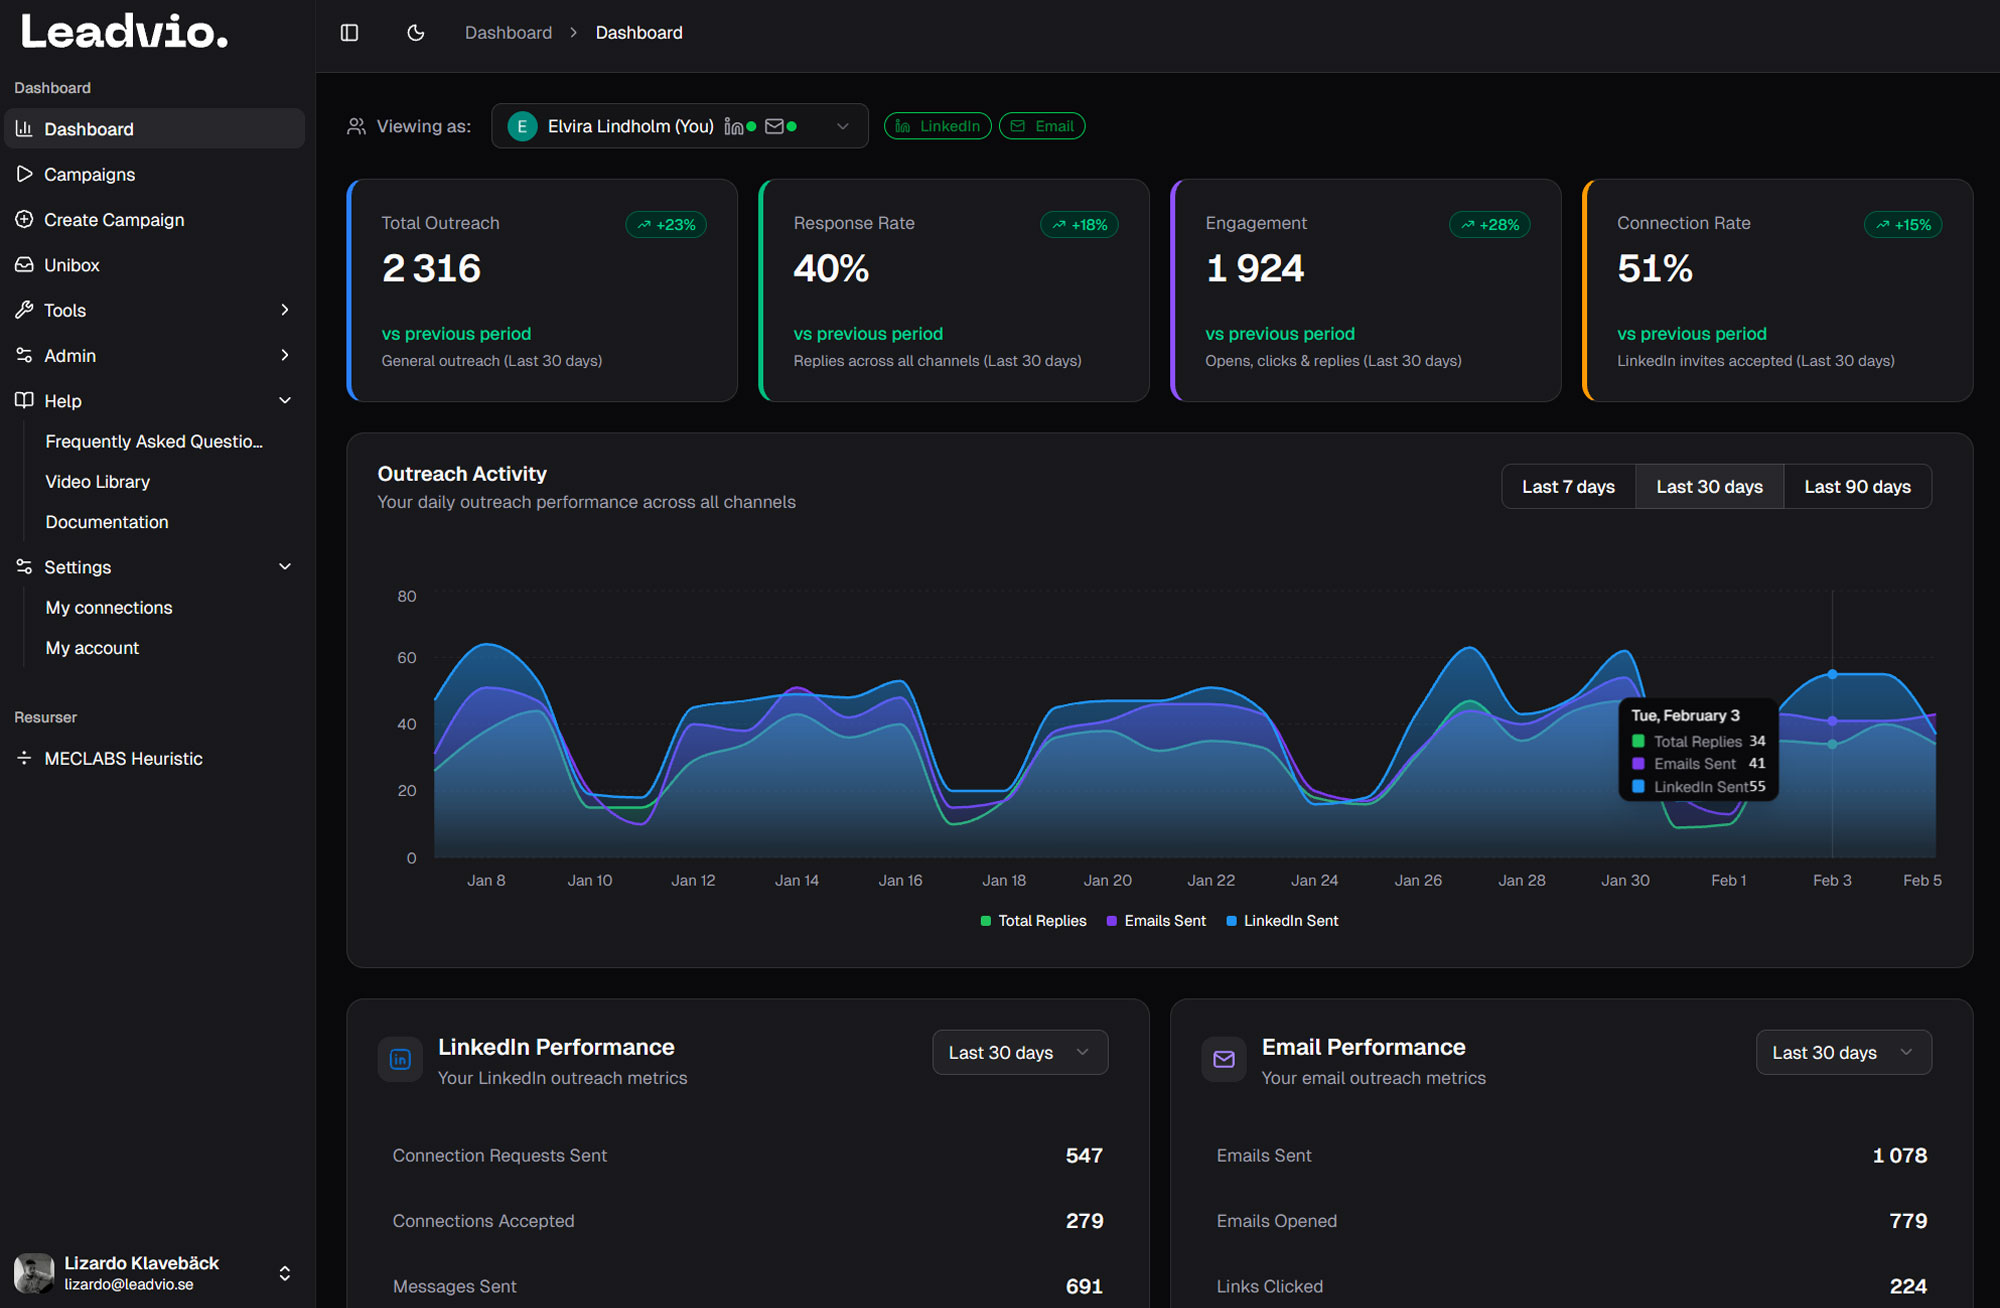2000x1308 pixels.
Task: Select the Last 90 days tab
Action: [x=1856, y=486]
